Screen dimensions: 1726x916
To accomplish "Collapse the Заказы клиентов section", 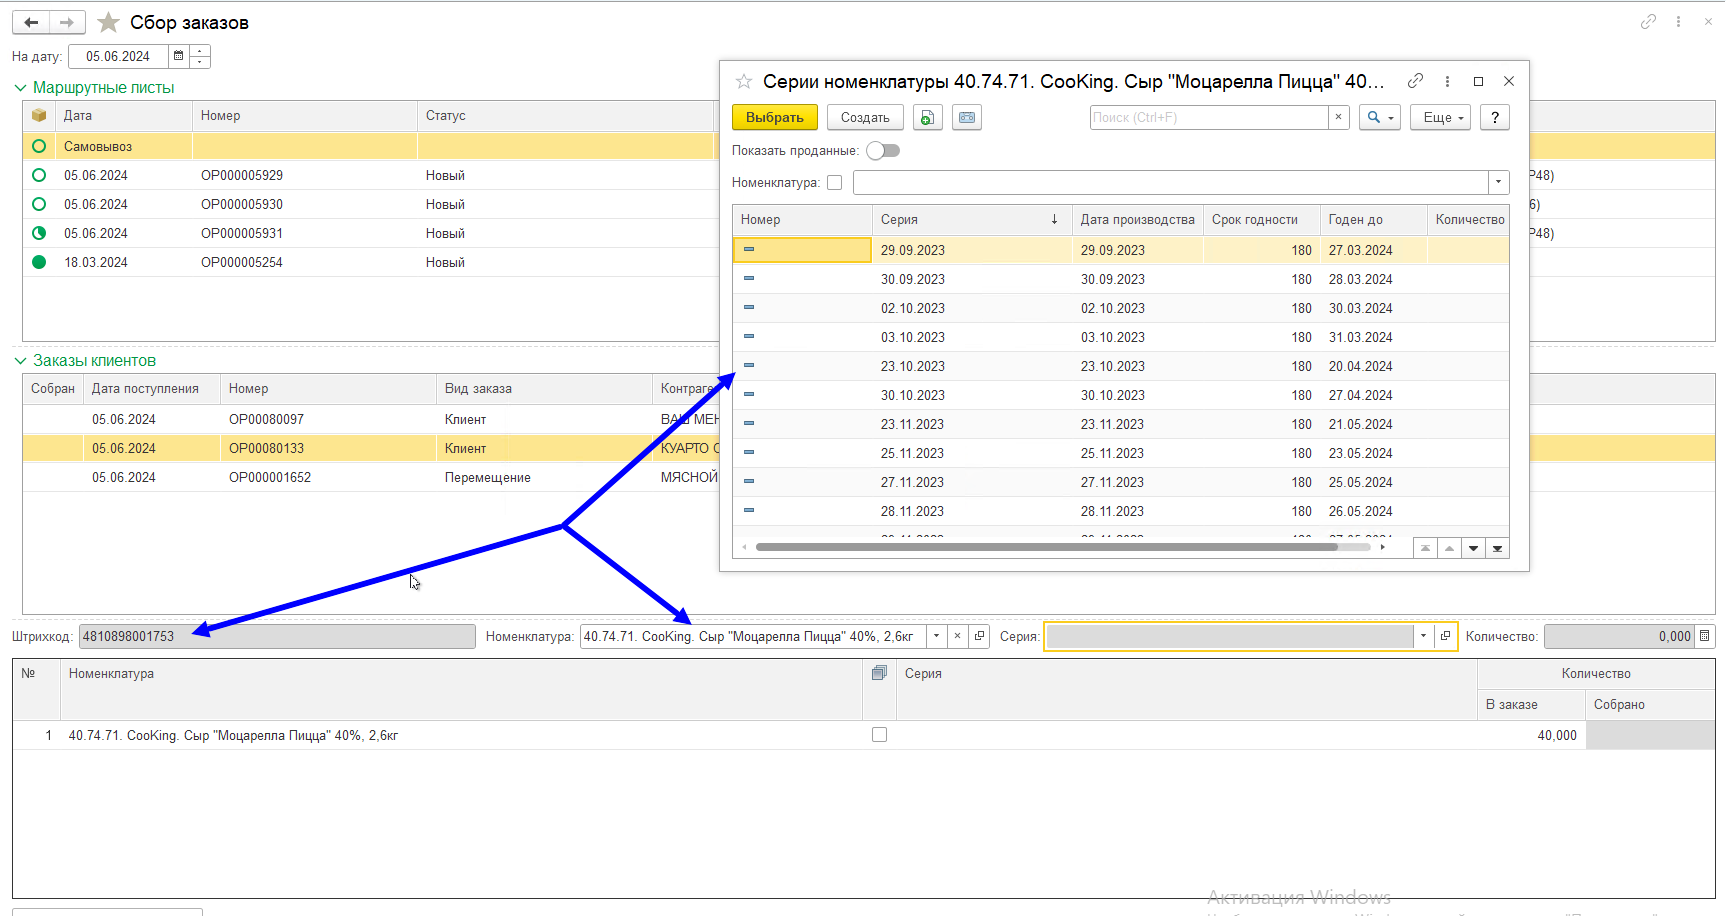I will 20,361.
